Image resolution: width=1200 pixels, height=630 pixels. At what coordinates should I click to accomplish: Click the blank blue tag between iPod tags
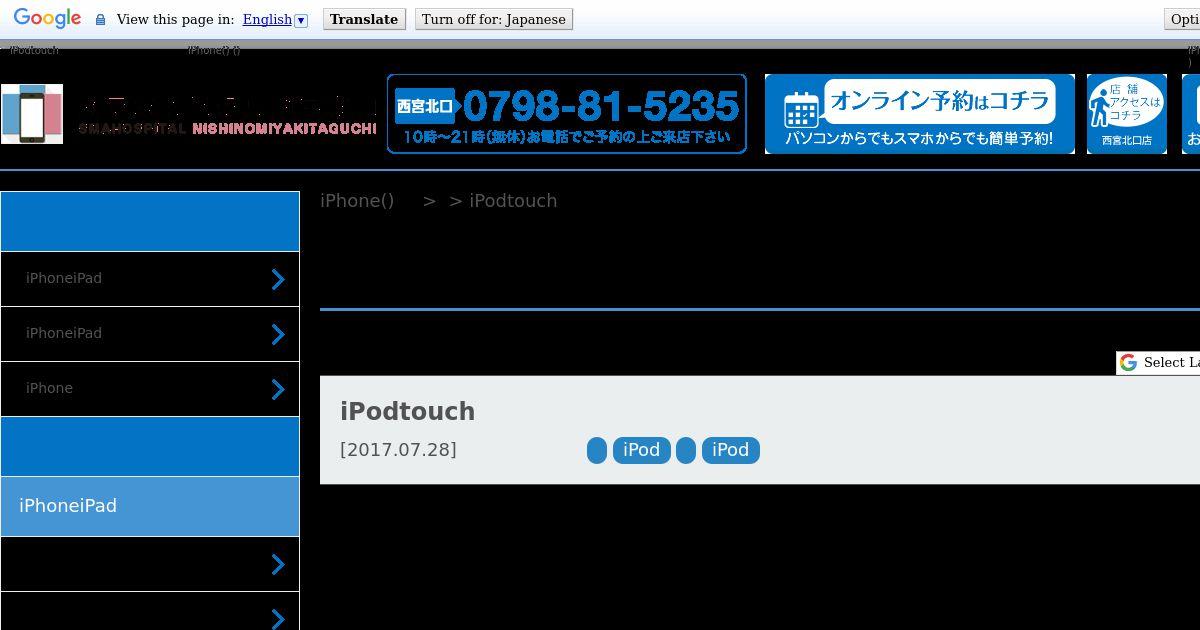tap(686, 450)
